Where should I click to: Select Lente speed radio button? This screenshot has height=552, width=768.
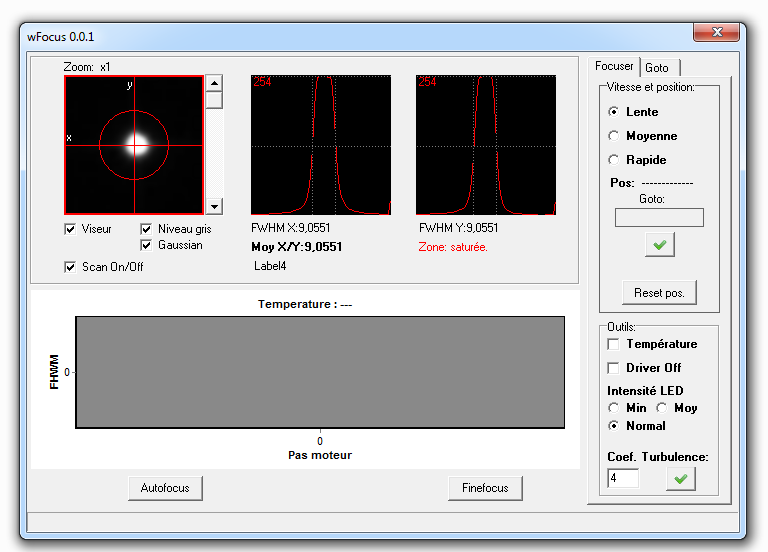pos(613,112)
